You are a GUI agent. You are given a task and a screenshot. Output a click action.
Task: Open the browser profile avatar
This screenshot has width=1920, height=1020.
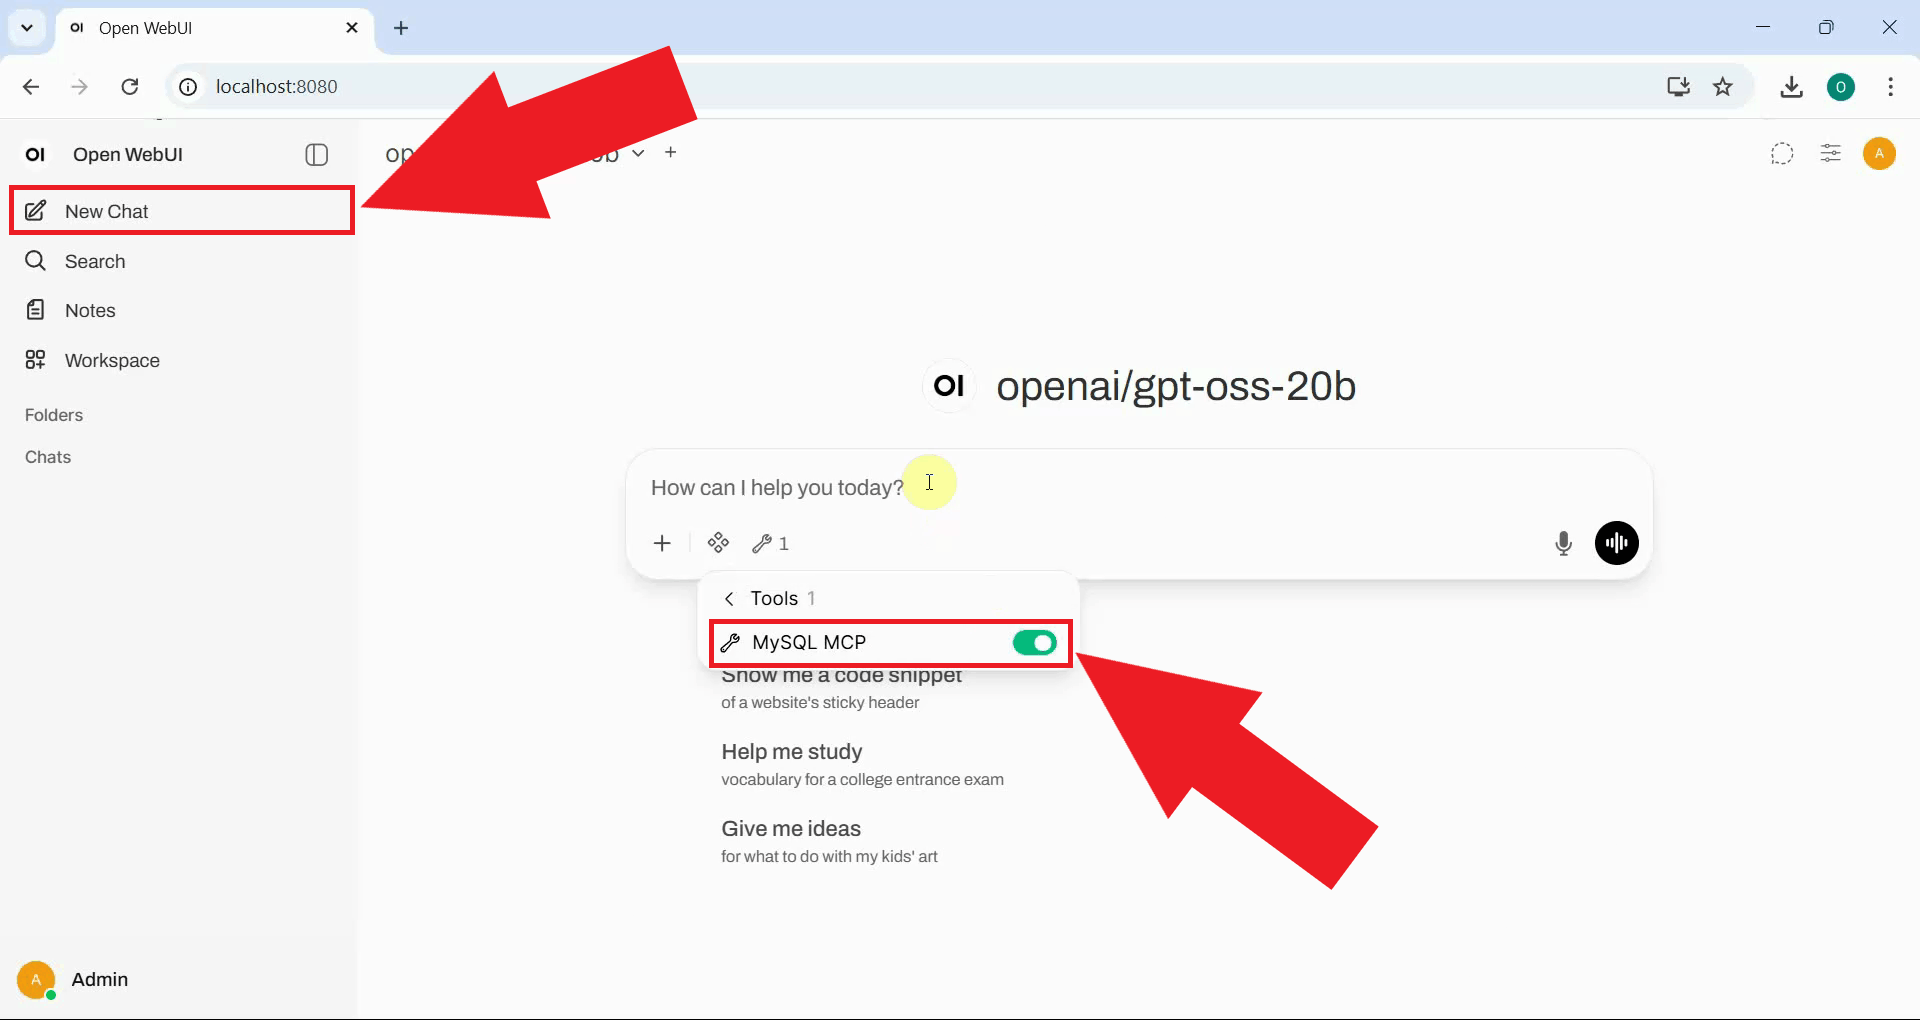[1841, 87]
